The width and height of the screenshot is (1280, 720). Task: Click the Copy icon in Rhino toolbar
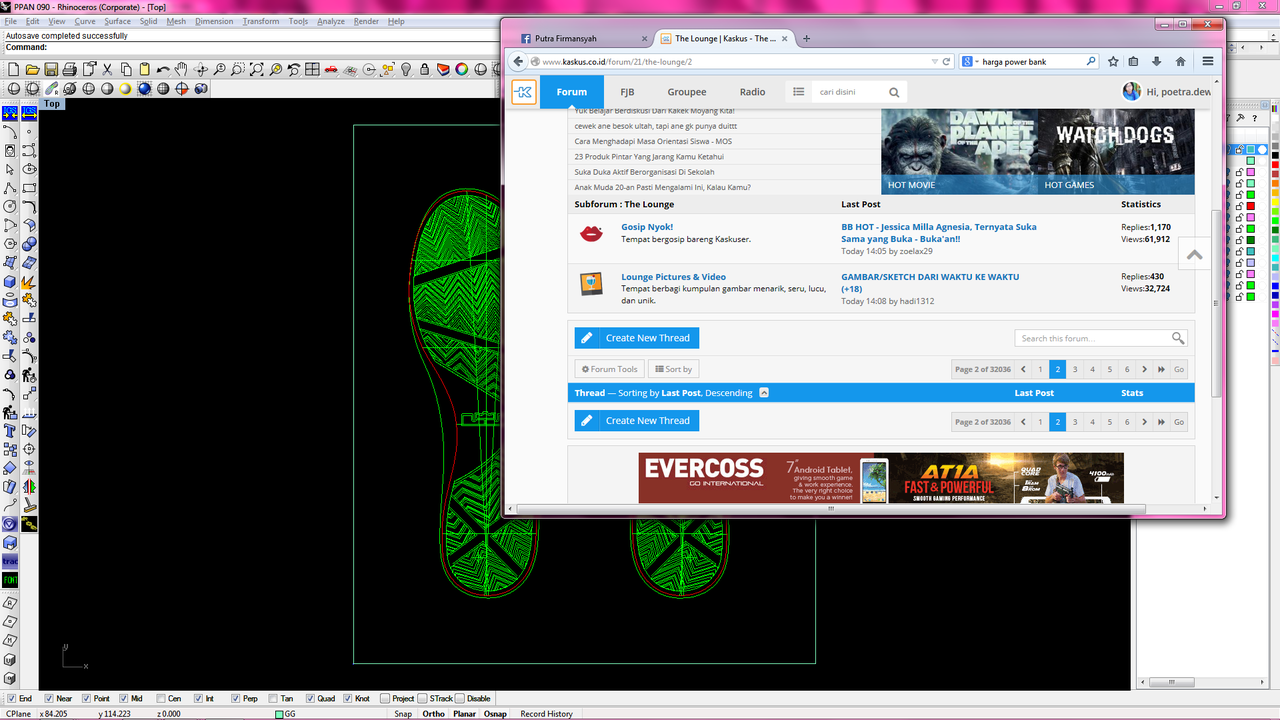pos(126,69)
